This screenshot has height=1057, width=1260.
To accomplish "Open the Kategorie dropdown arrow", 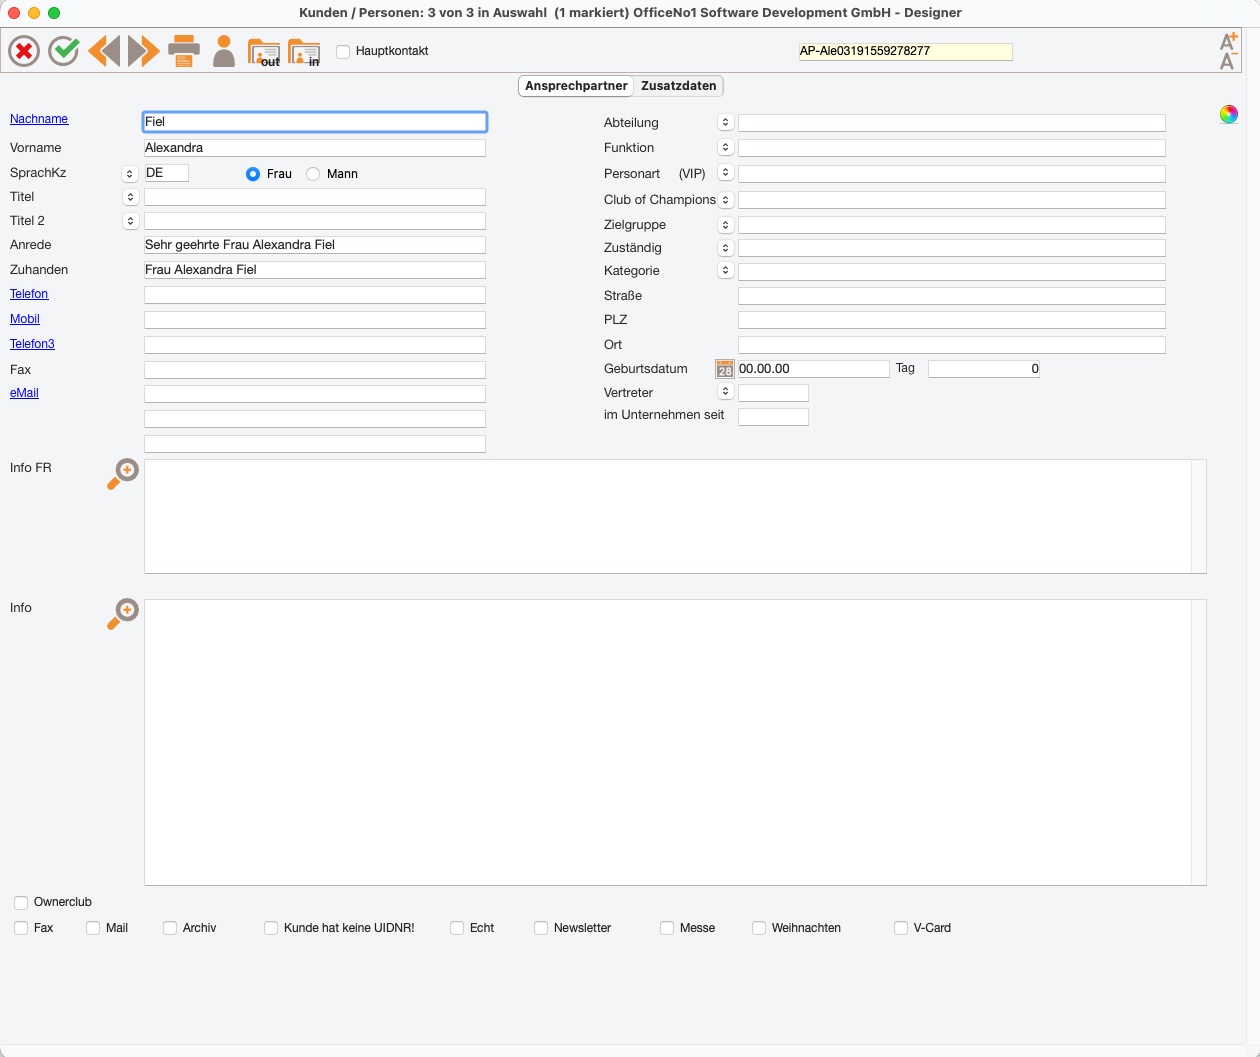I will (x=726, y=270).
